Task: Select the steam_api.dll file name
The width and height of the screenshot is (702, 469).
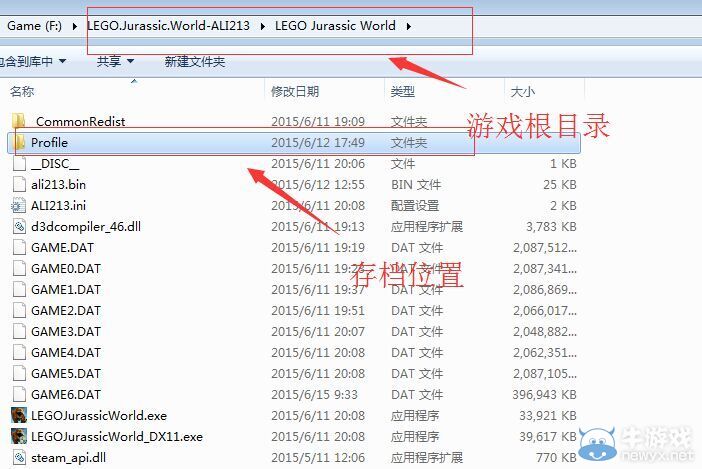Action: coord(68,457)
